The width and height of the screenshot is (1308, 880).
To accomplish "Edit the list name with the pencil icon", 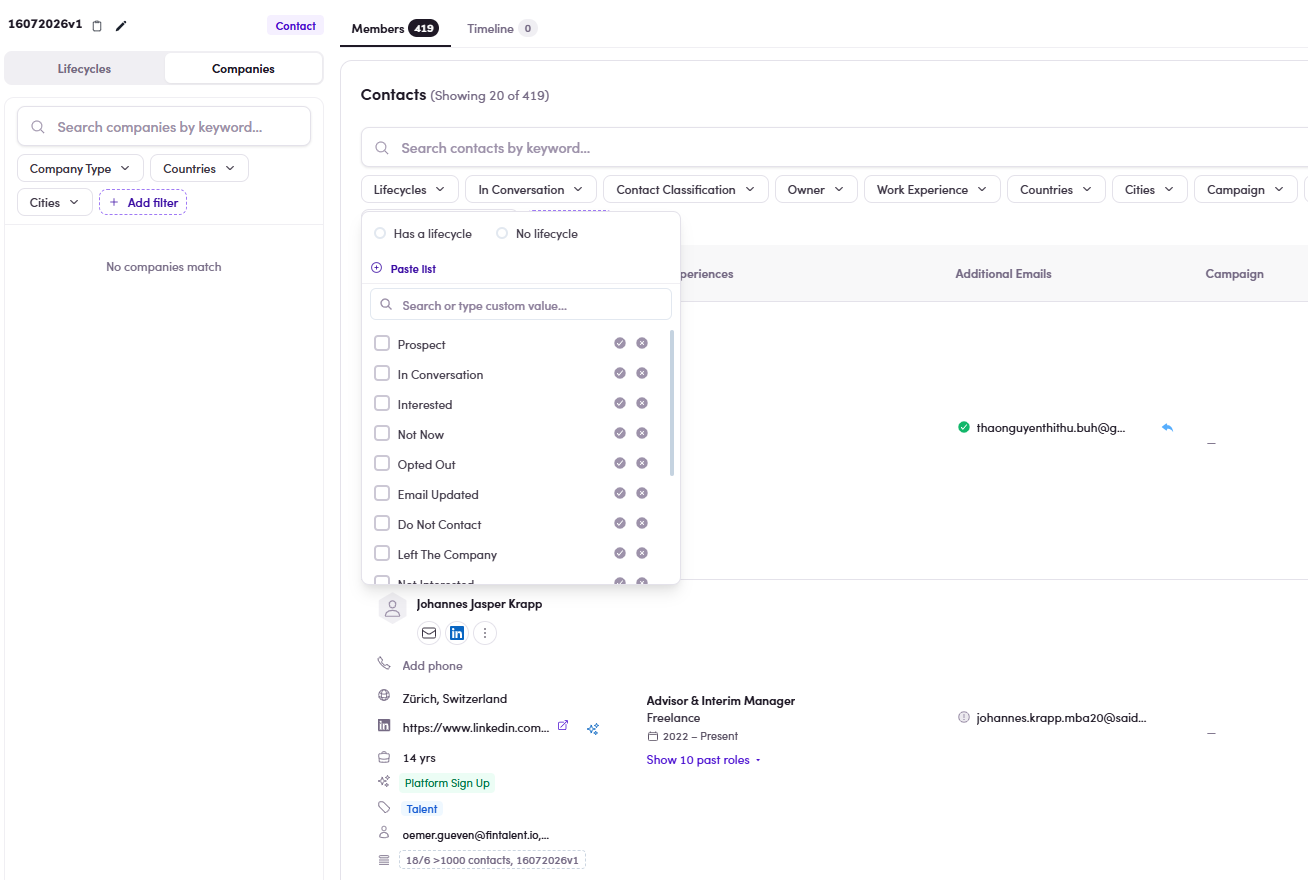I will [121, 26].
